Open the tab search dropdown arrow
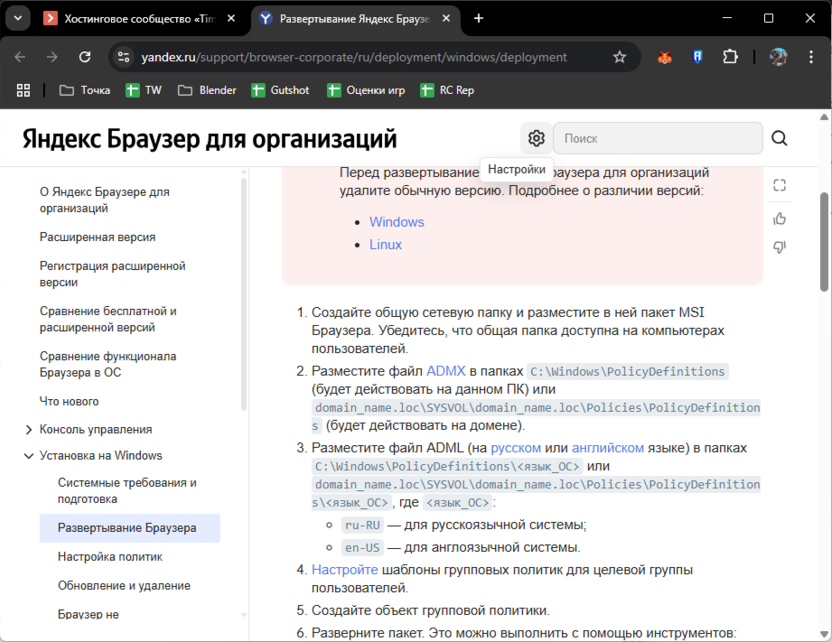Viewport: 832px width, 642px height. [17, 18]
